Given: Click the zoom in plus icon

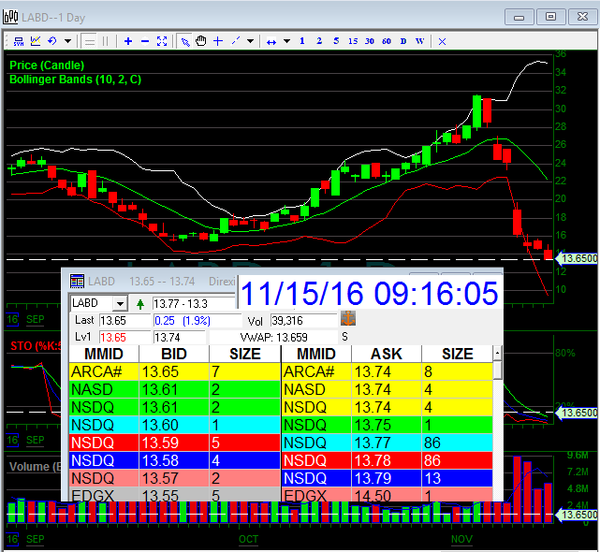Looking at the screenshot, I should (128, 41).
